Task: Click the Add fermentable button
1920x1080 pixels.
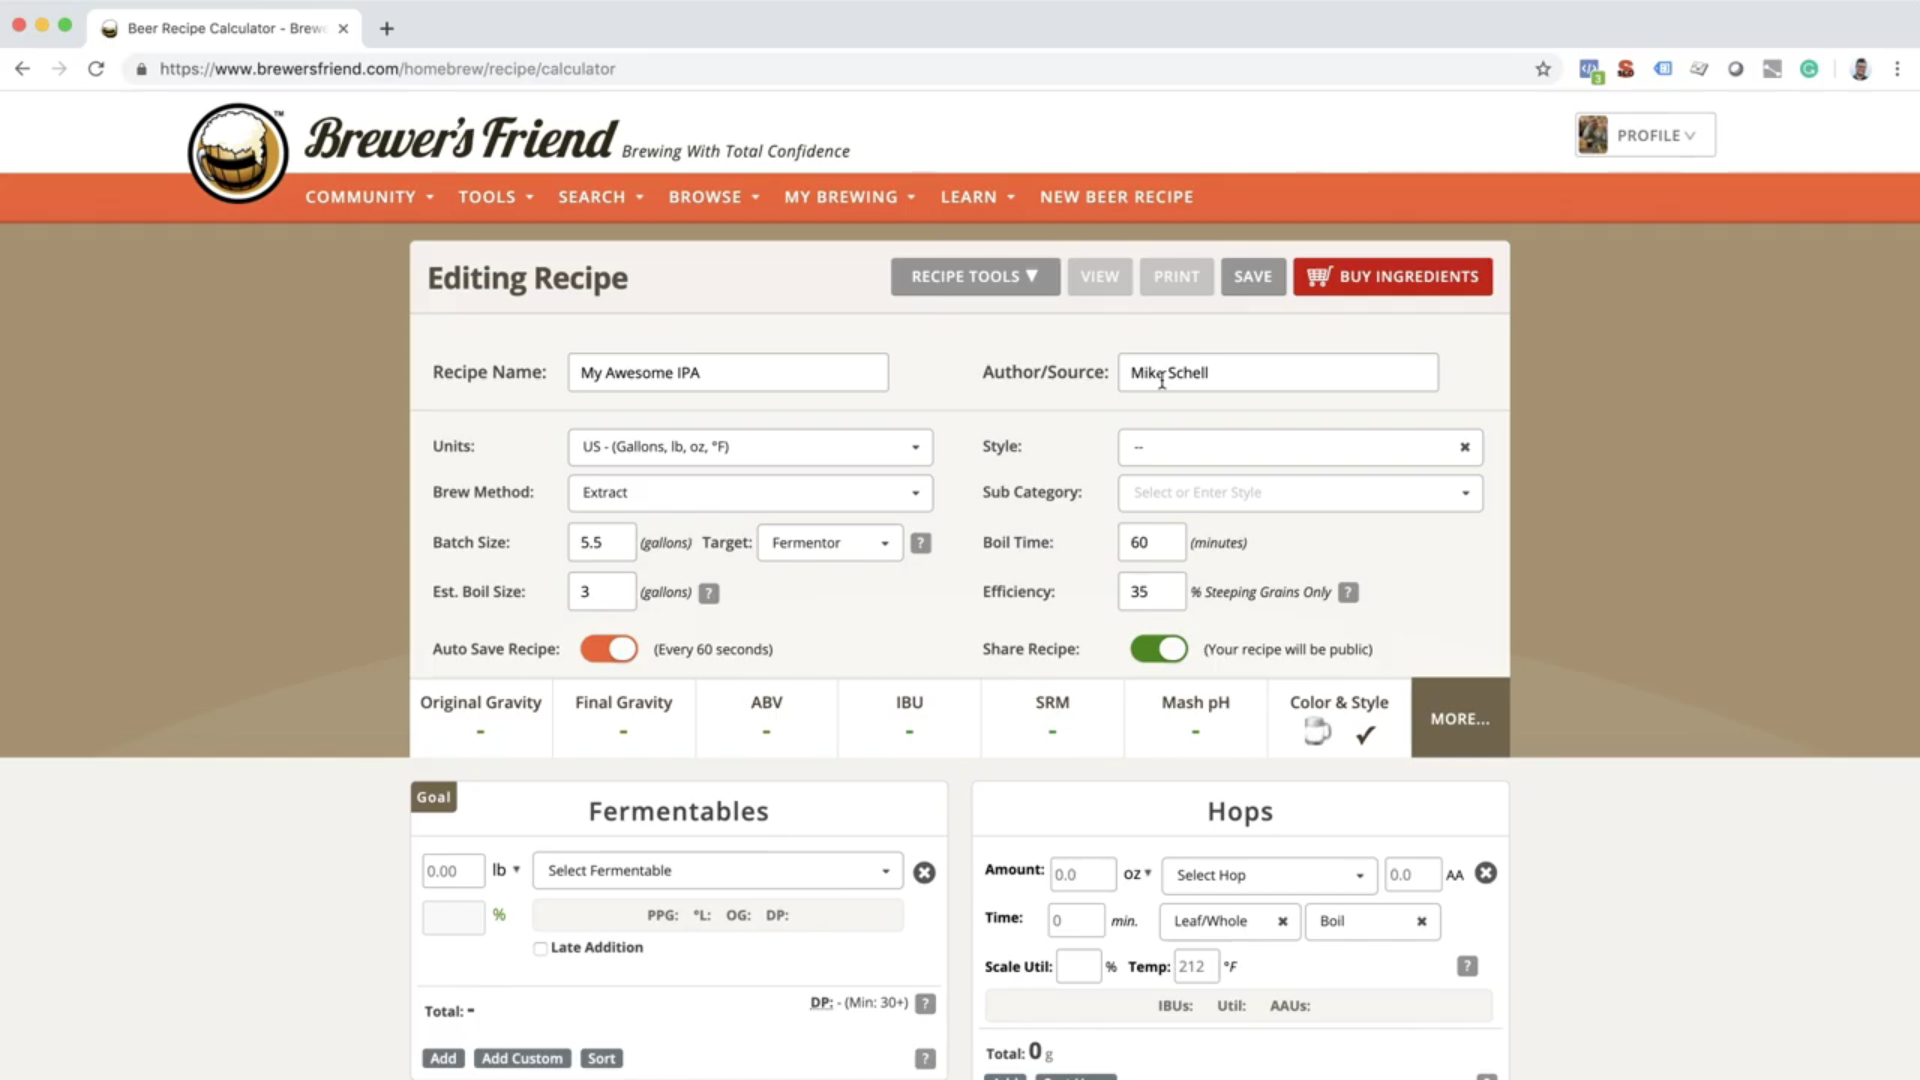Action: tap(443, 1058)
